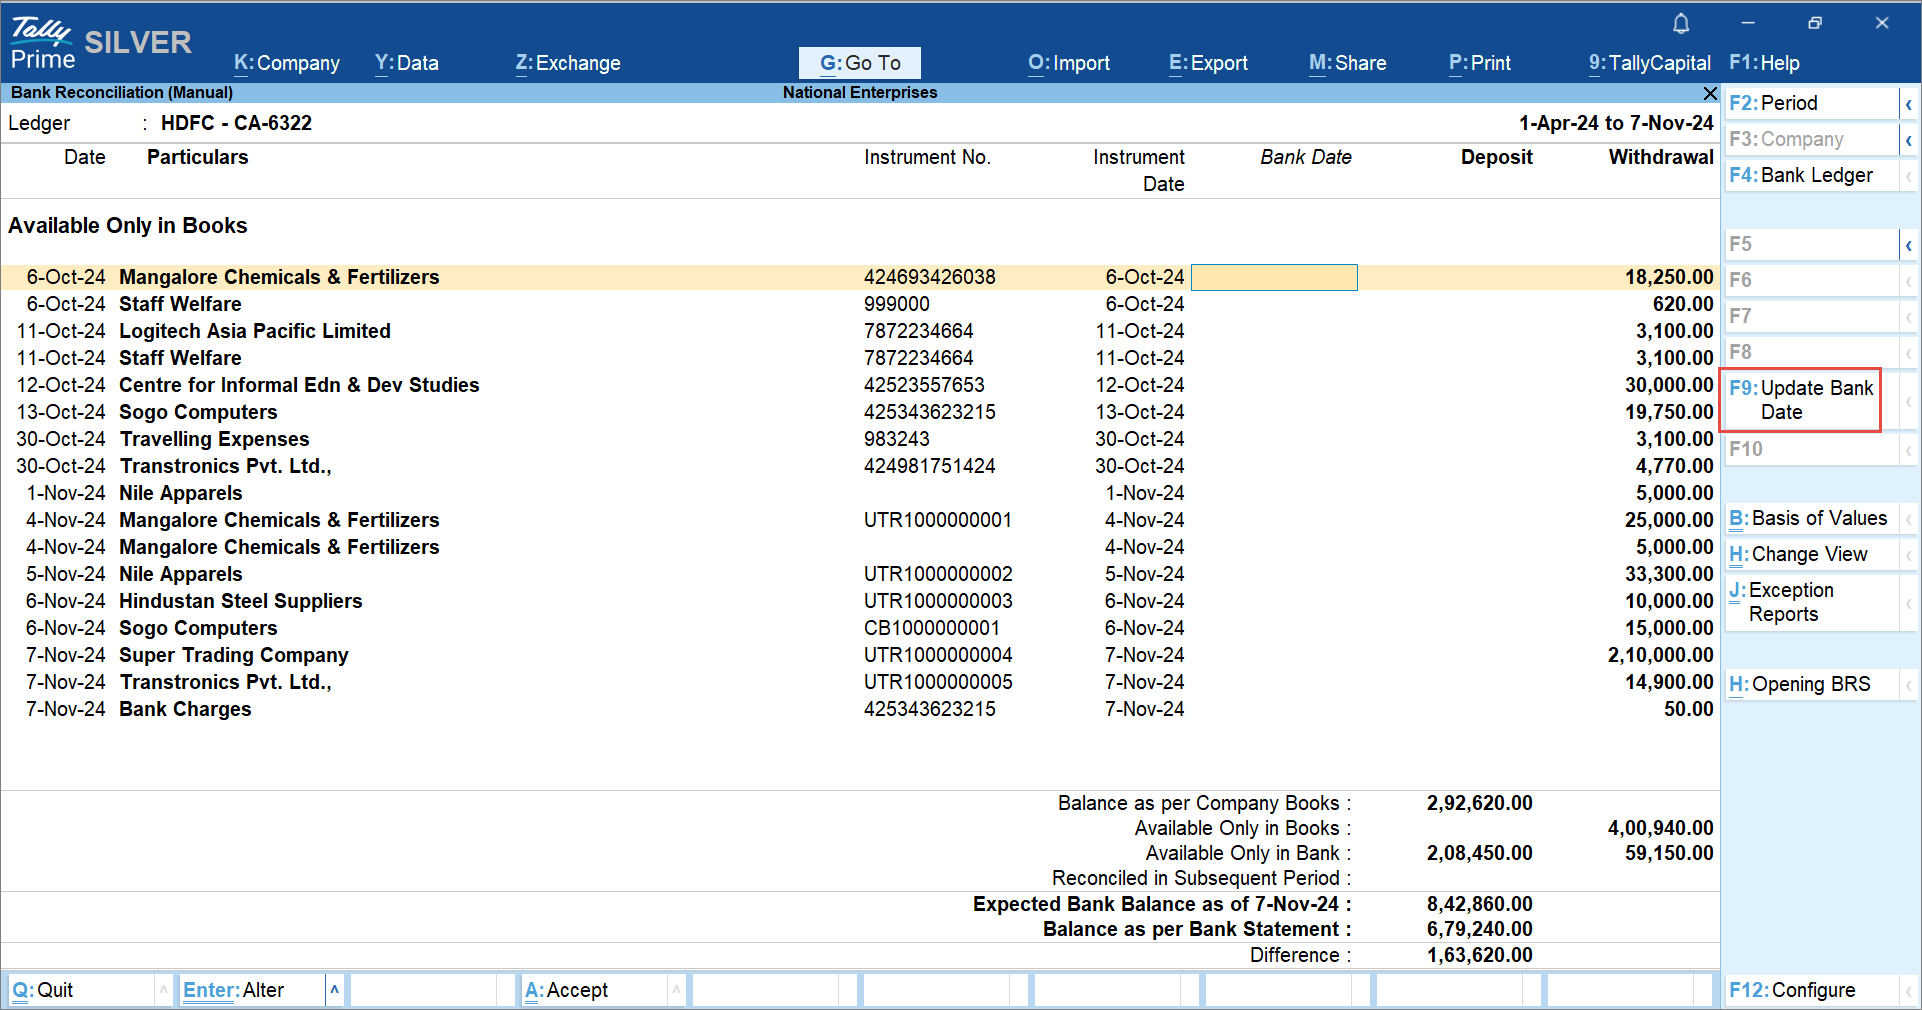This screenshot has width=1922, height=1010.
Task: Open the M: Share menu
Action: click(x=1348, y=63)
